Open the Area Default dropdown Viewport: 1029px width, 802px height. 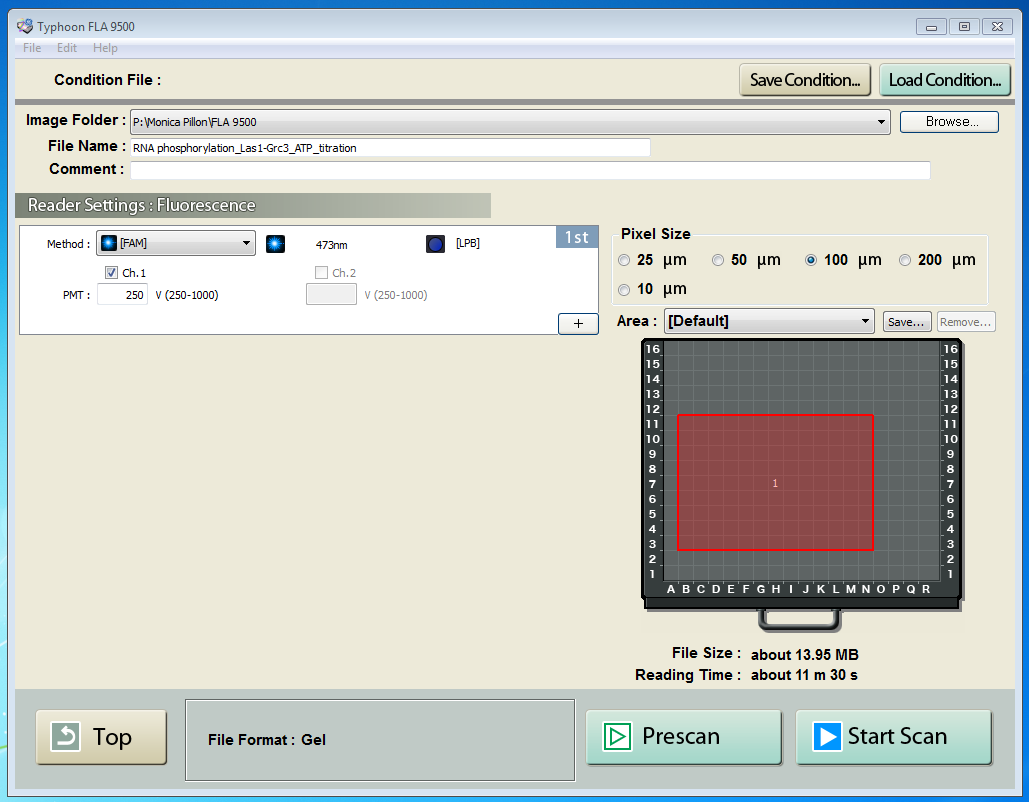769,321
